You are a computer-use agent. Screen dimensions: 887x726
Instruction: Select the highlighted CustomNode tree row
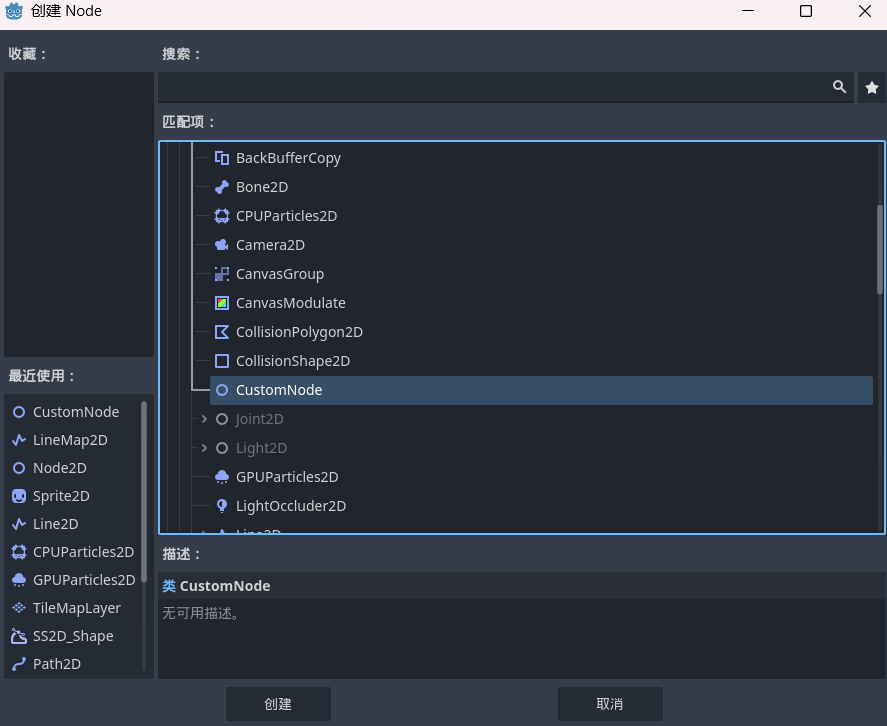pos(541,390)
